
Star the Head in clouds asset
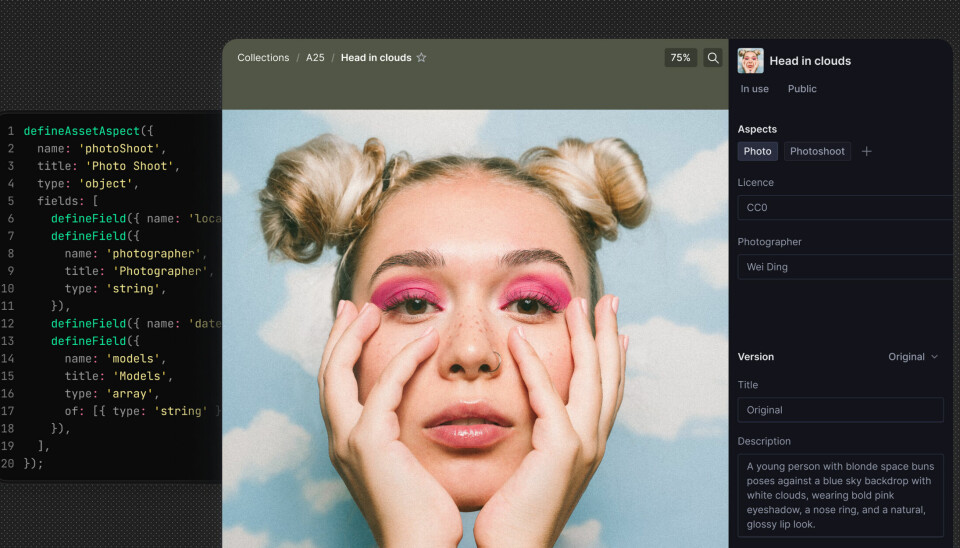[x=421, y=58]
